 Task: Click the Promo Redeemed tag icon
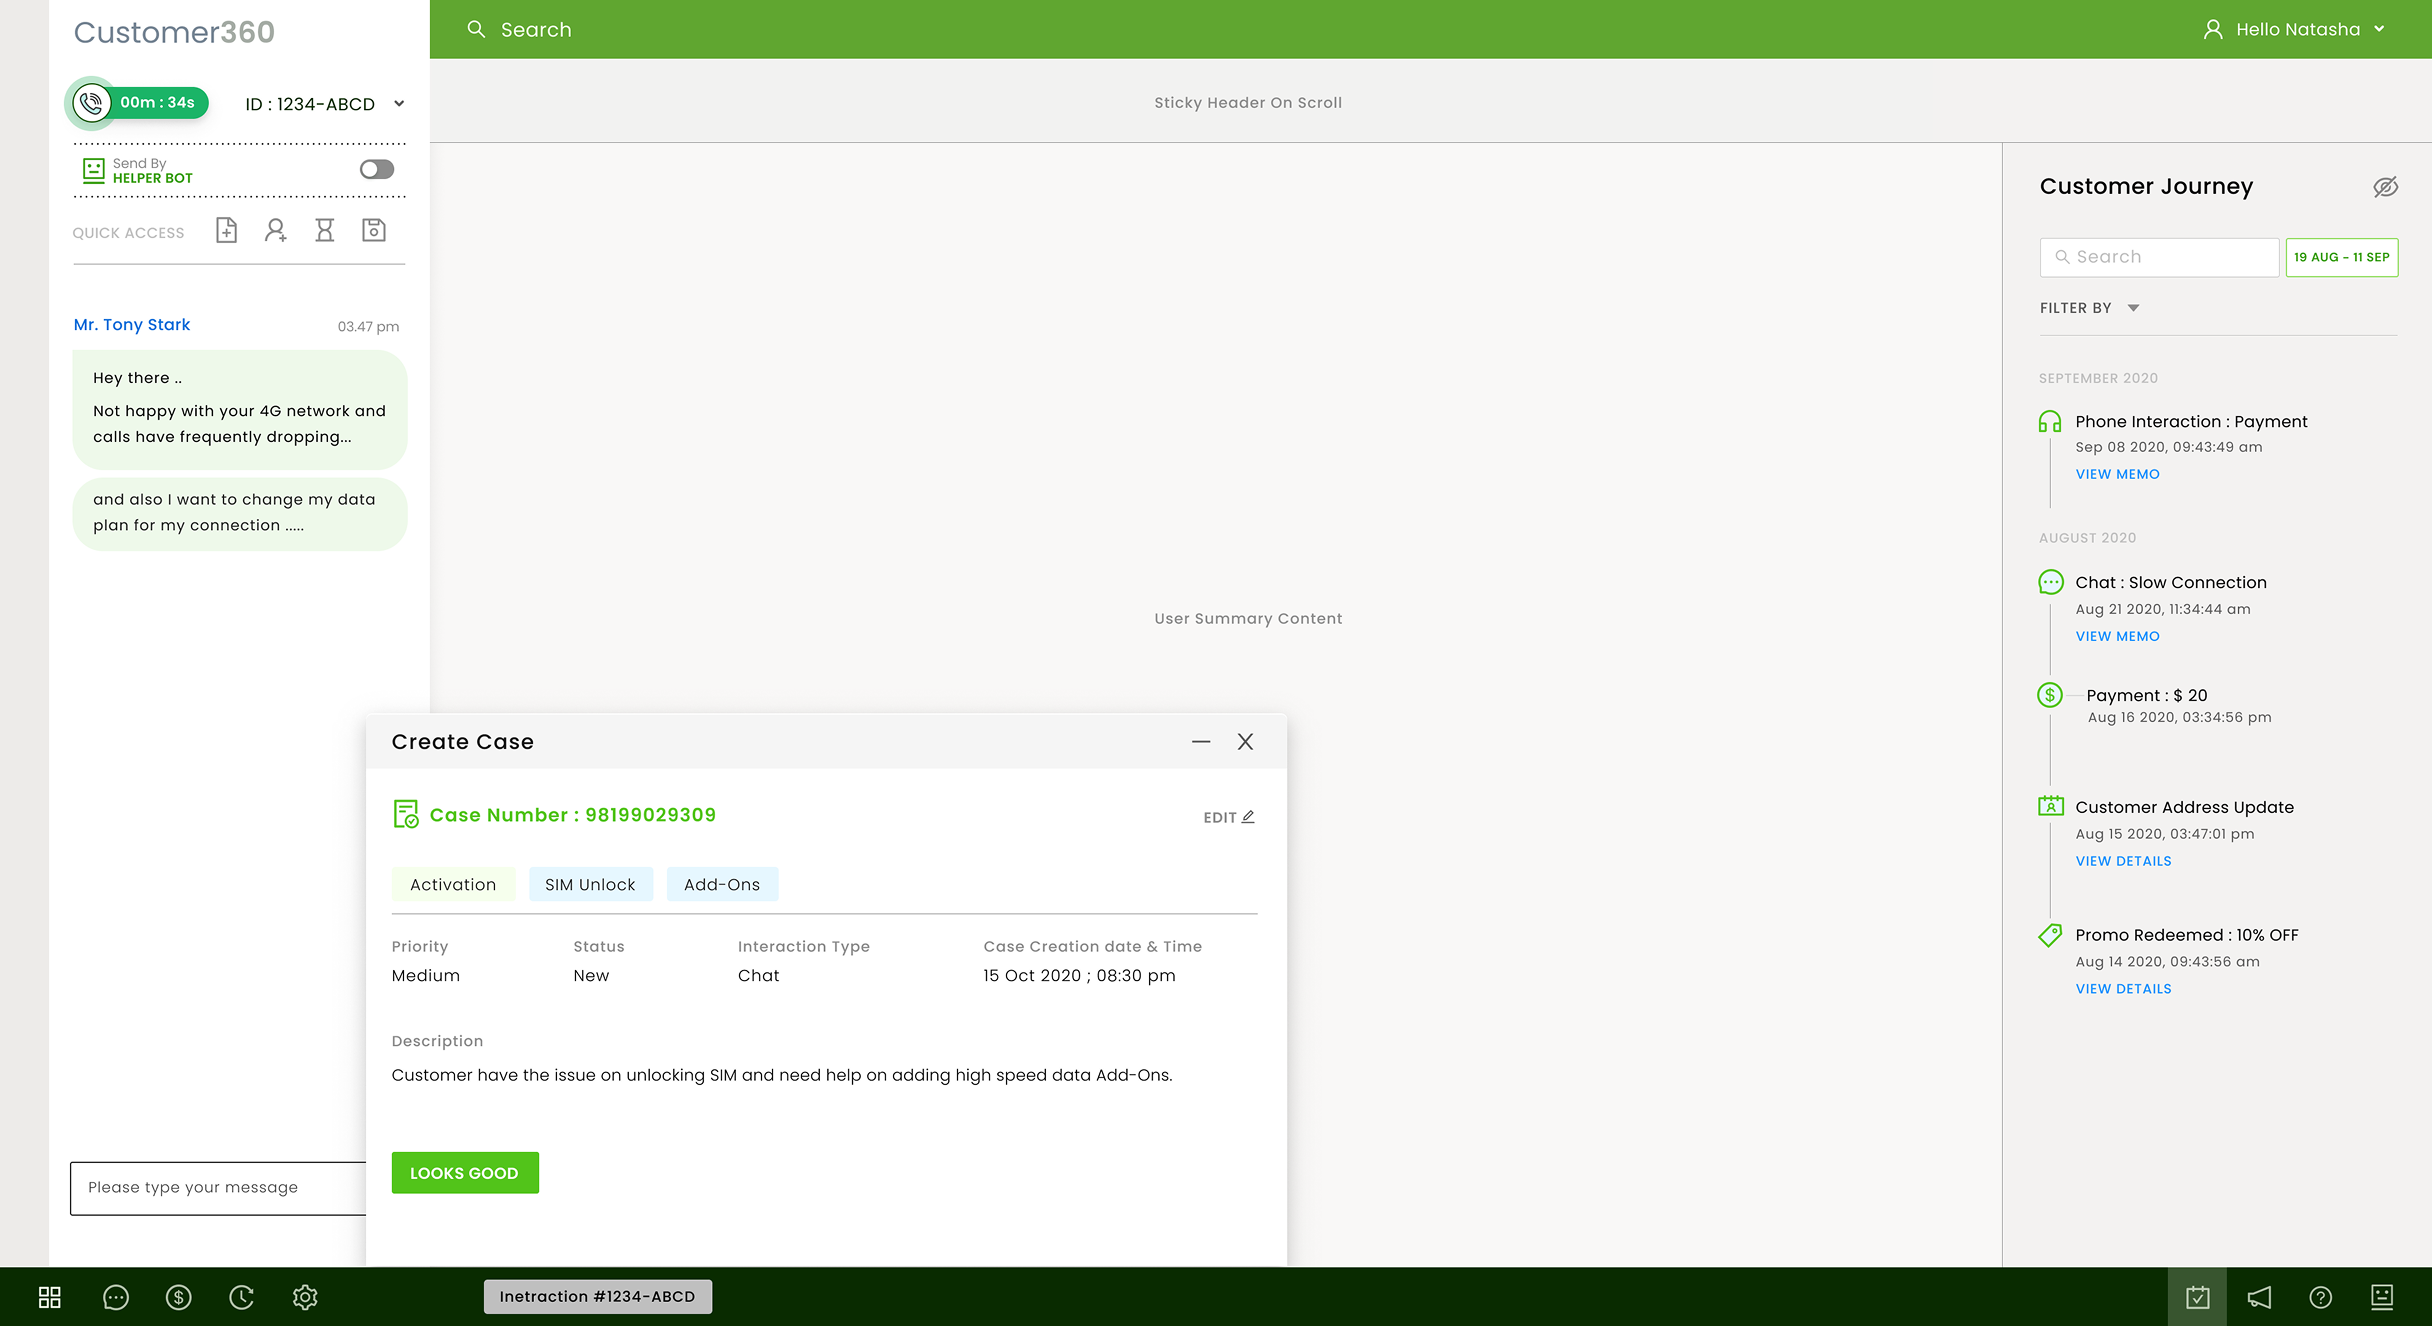(x=2050, y=935)
